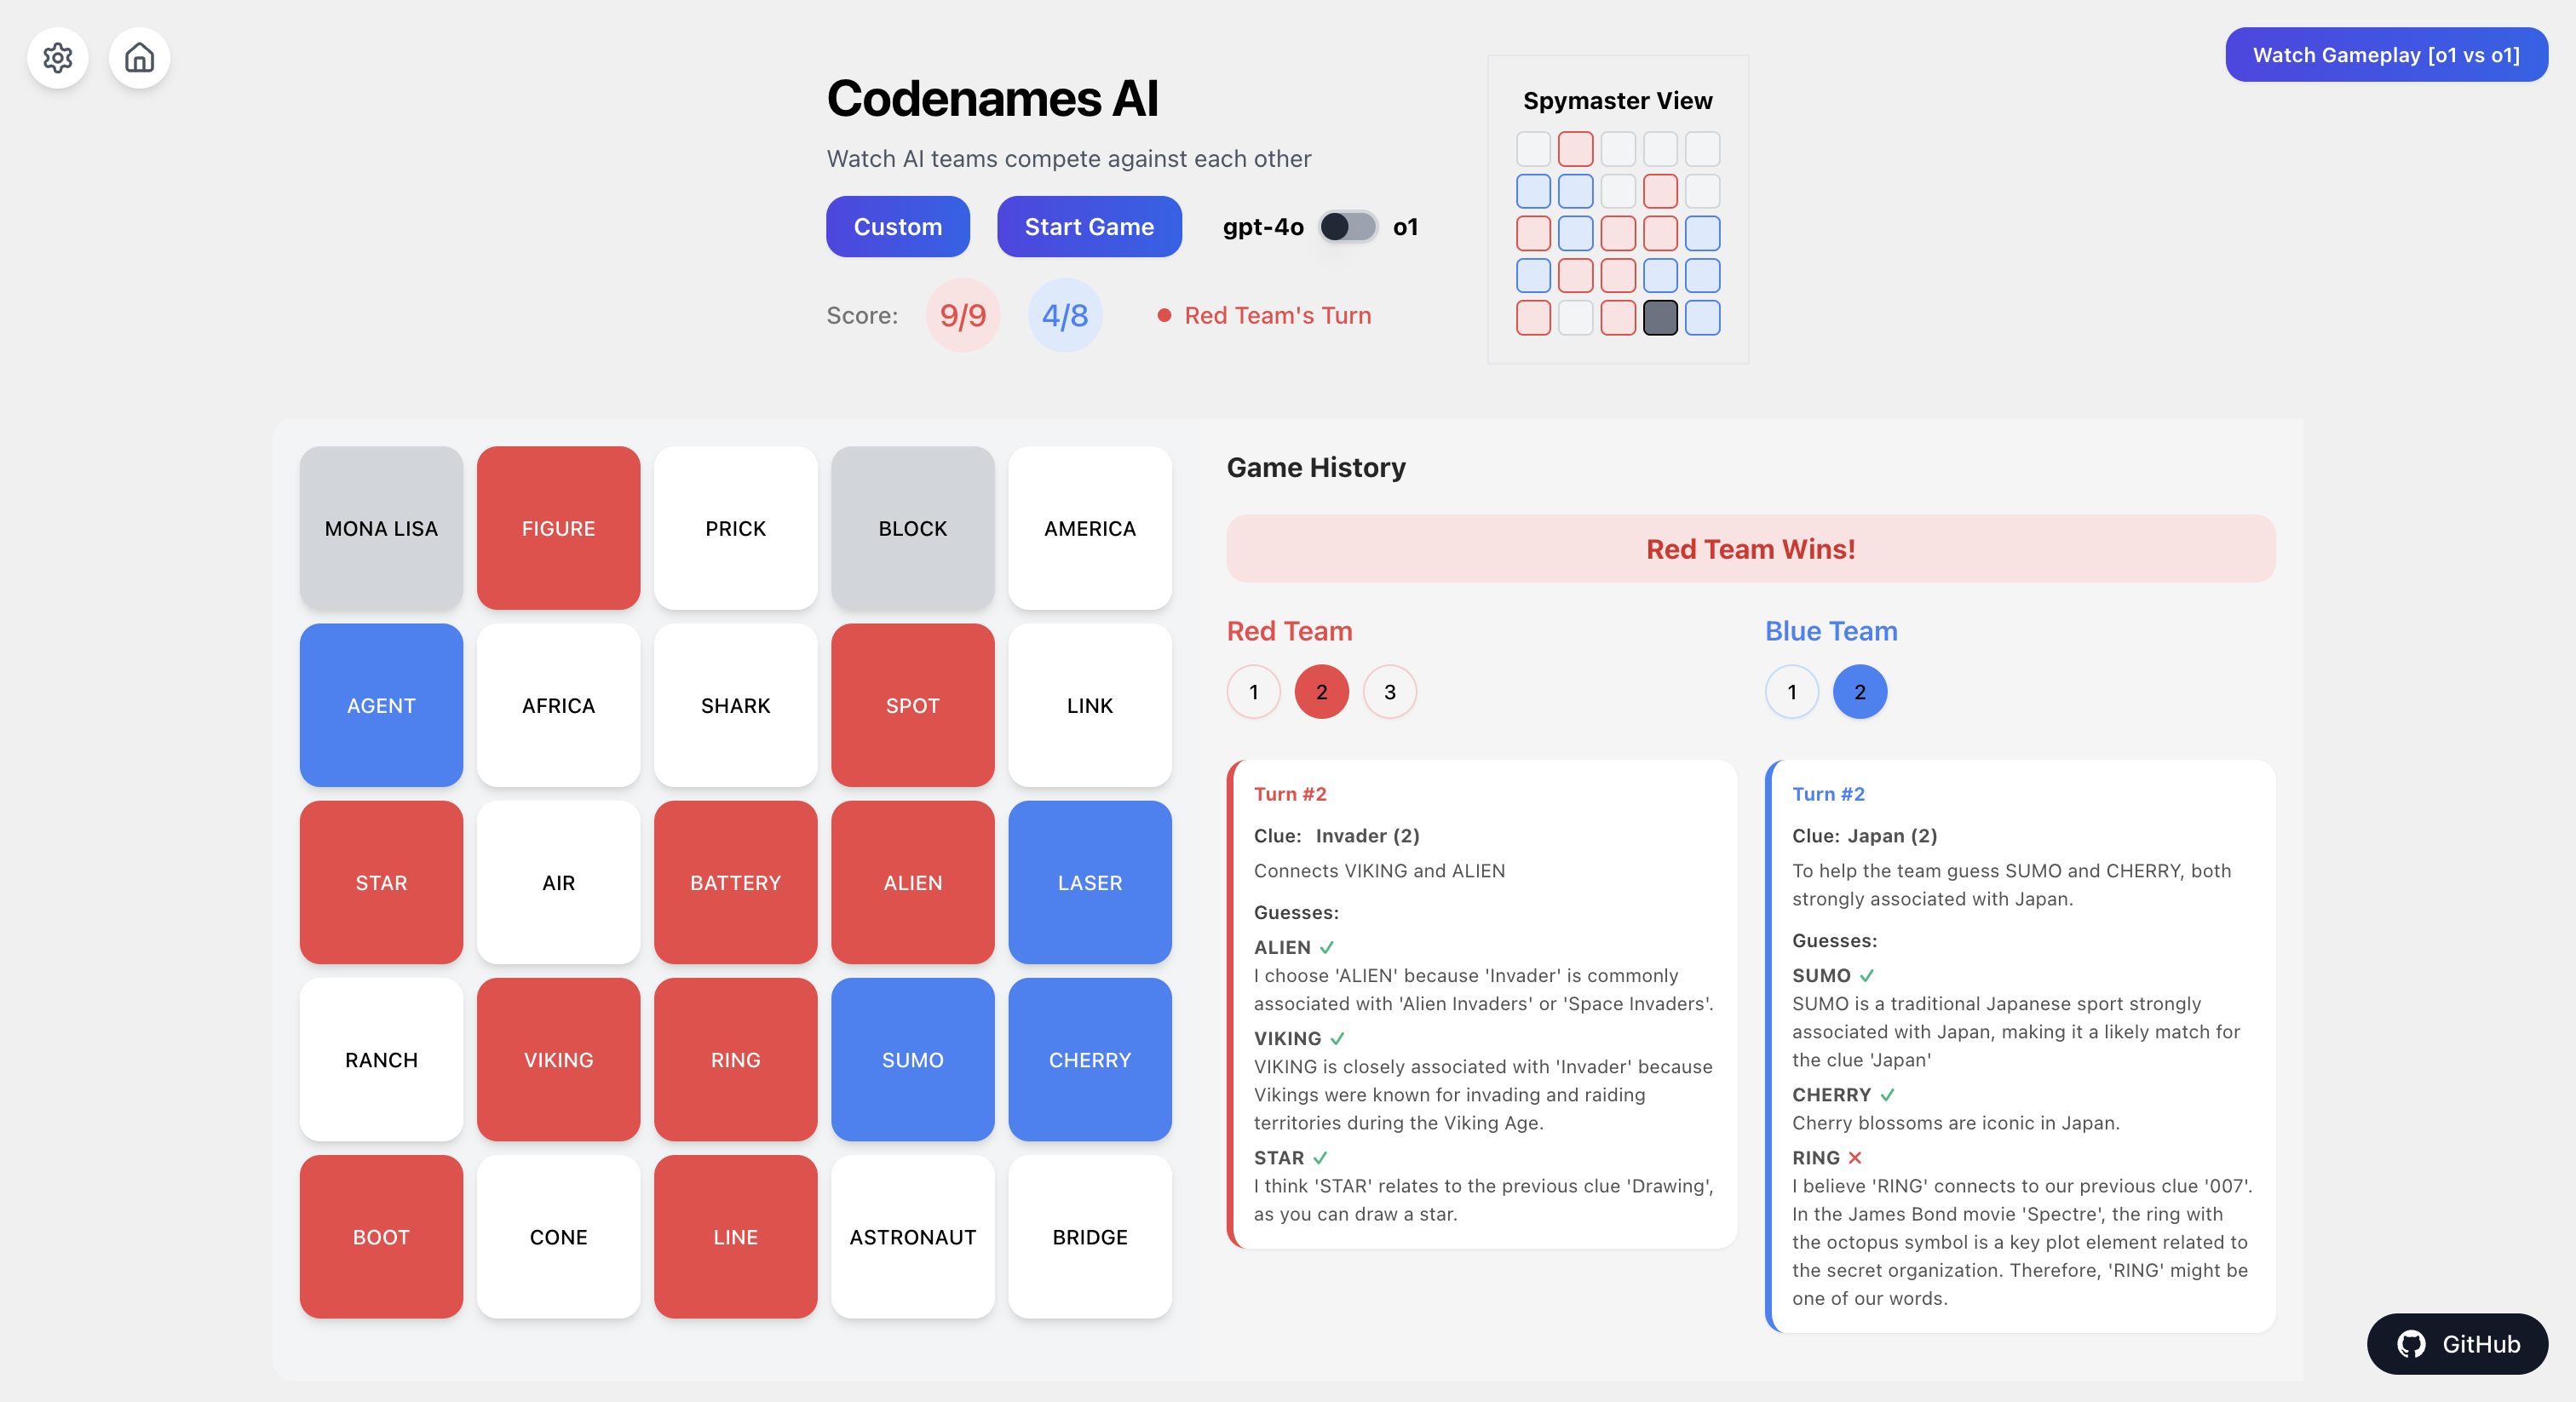Image resolution: width=2576 pixels, height=1402 pixels.
Task: Click Red Team turn number 1 badge
Action: [1255, 691]
